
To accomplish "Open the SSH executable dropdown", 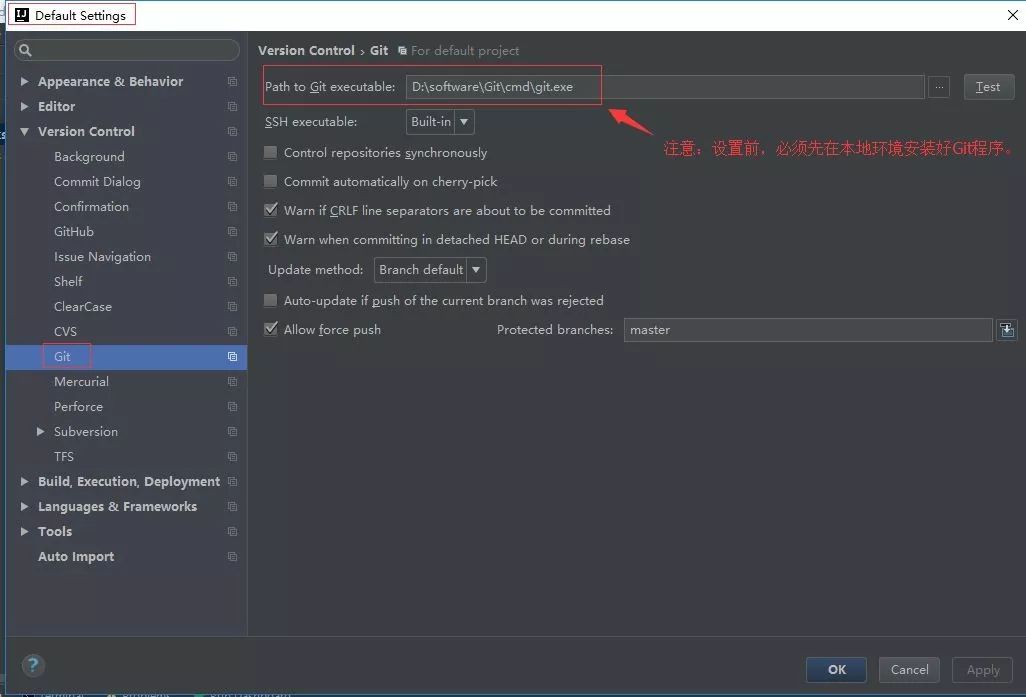I will [462, 121].
